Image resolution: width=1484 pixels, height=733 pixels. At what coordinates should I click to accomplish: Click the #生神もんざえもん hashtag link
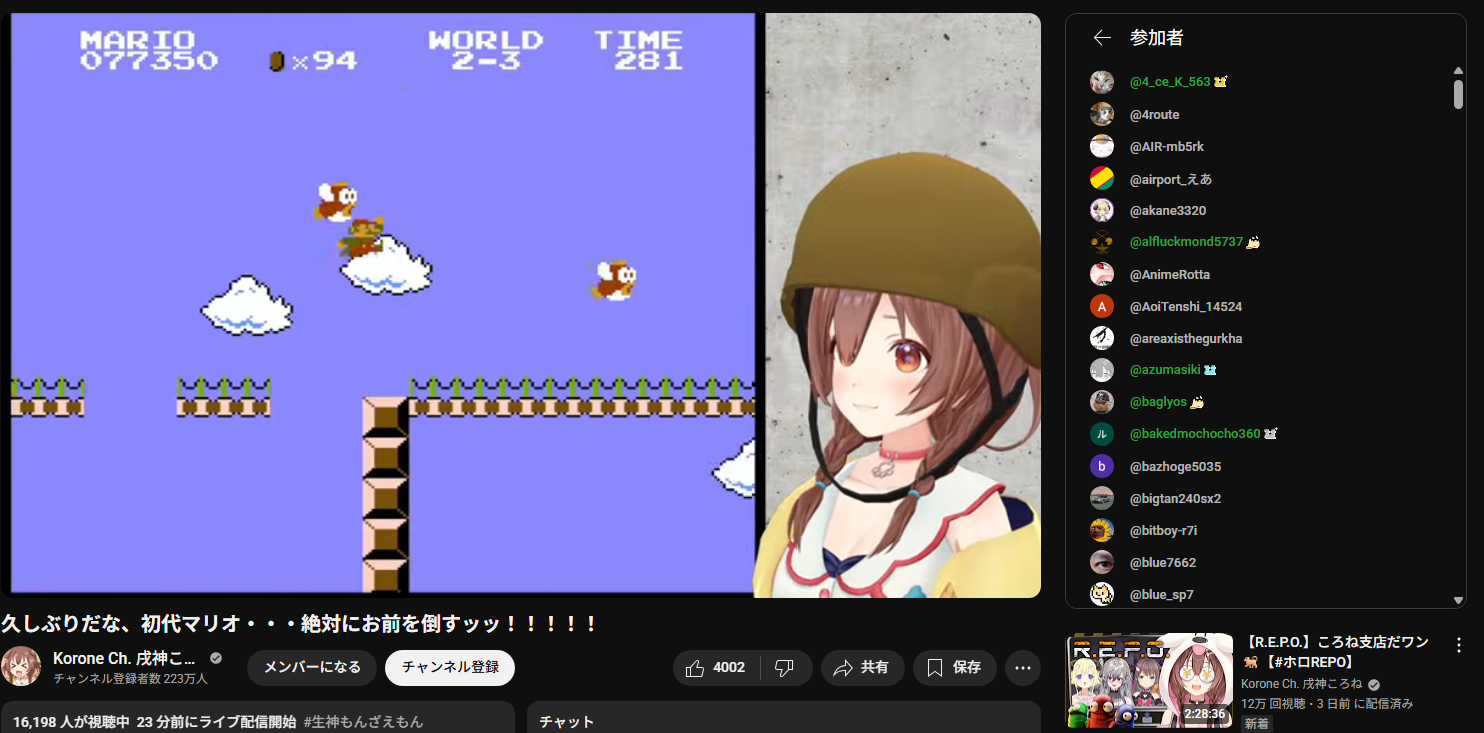coord(363,722)
